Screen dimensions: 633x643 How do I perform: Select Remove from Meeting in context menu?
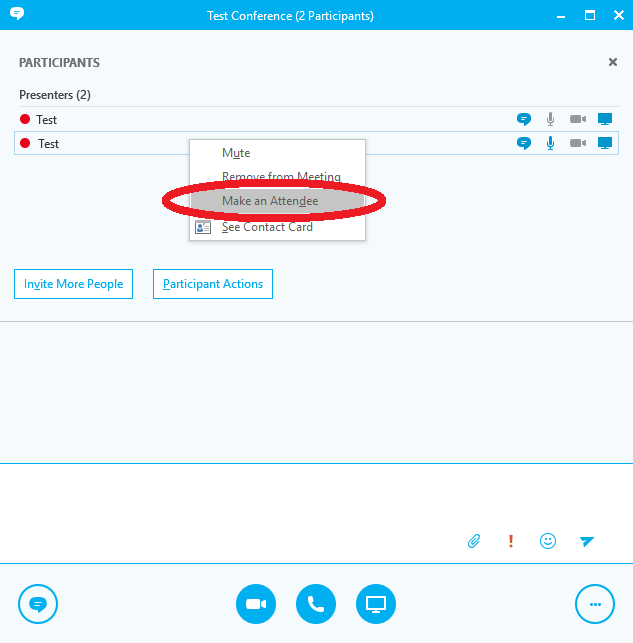click(x=281, y=177)
